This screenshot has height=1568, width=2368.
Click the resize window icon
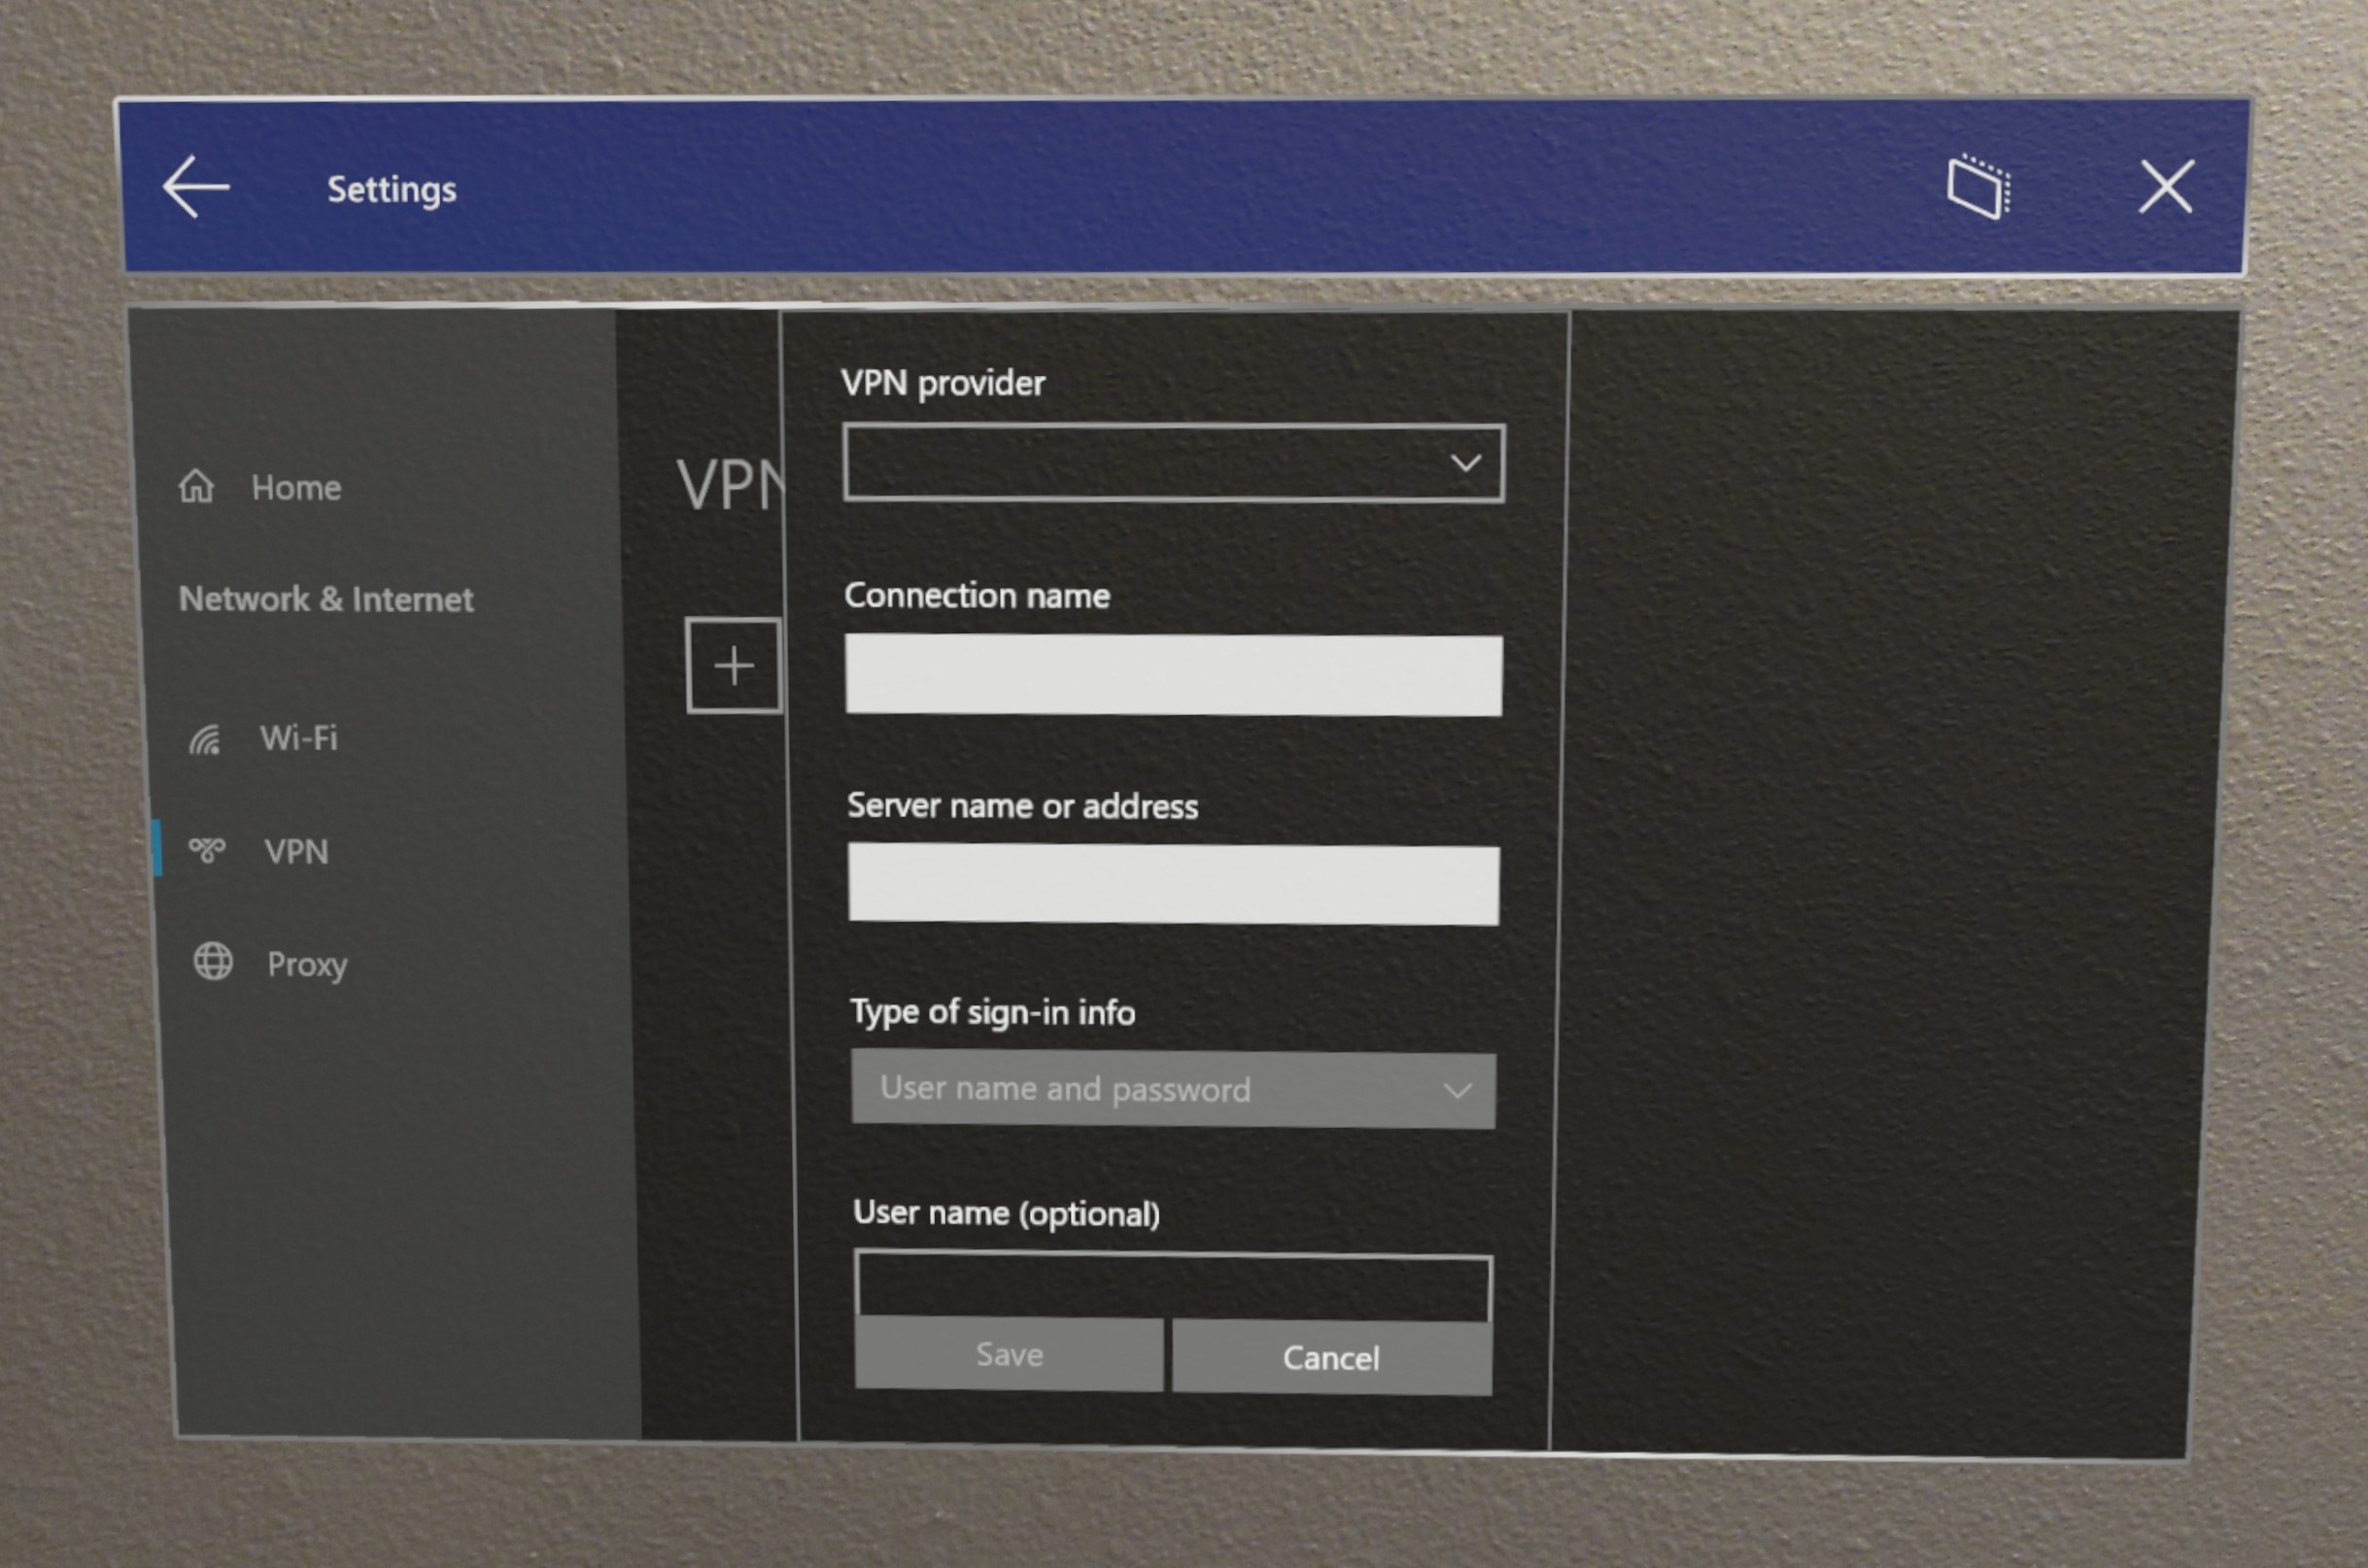[1977, 187]
